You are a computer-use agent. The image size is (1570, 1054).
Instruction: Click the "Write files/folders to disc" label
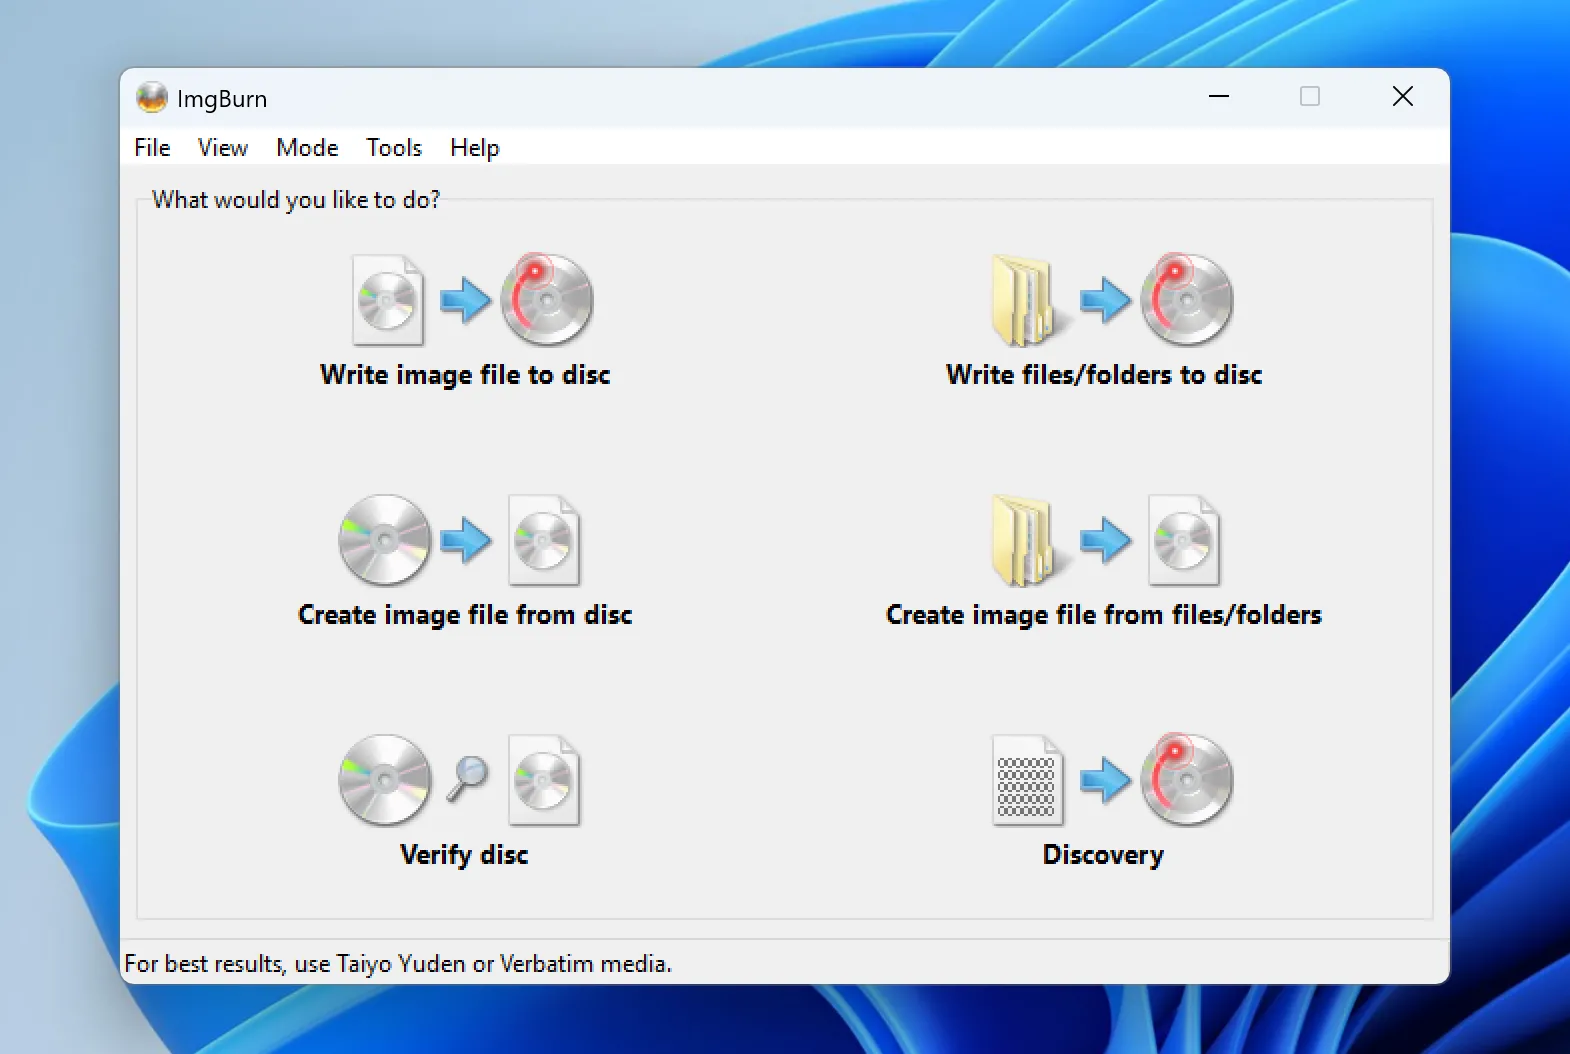[1104, 375]
